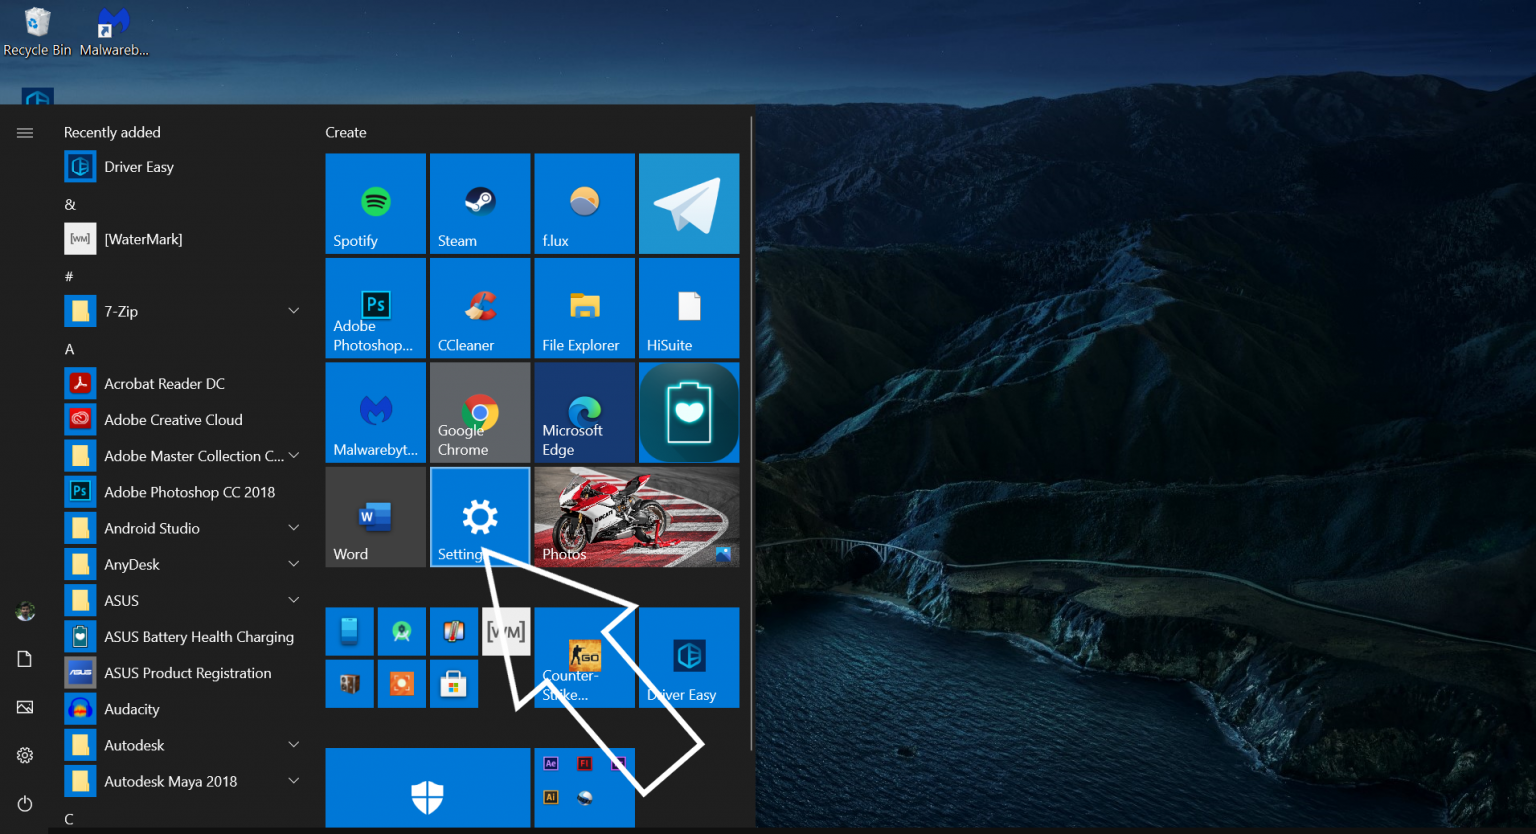The width and height of the screenshot is (1536, 834).
Task: Open the Windows Security shield tile
Action: coord(428,790)
